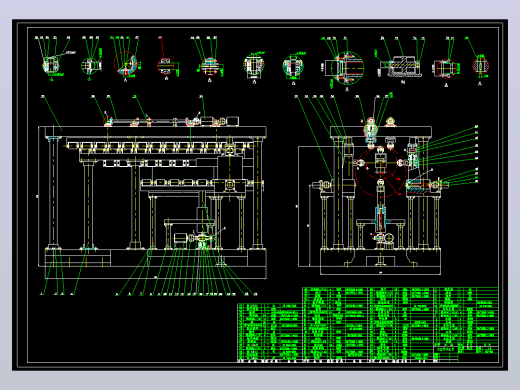Select the largest circular detail view in top row
520x390 pixels.
[x=349, y=68]
